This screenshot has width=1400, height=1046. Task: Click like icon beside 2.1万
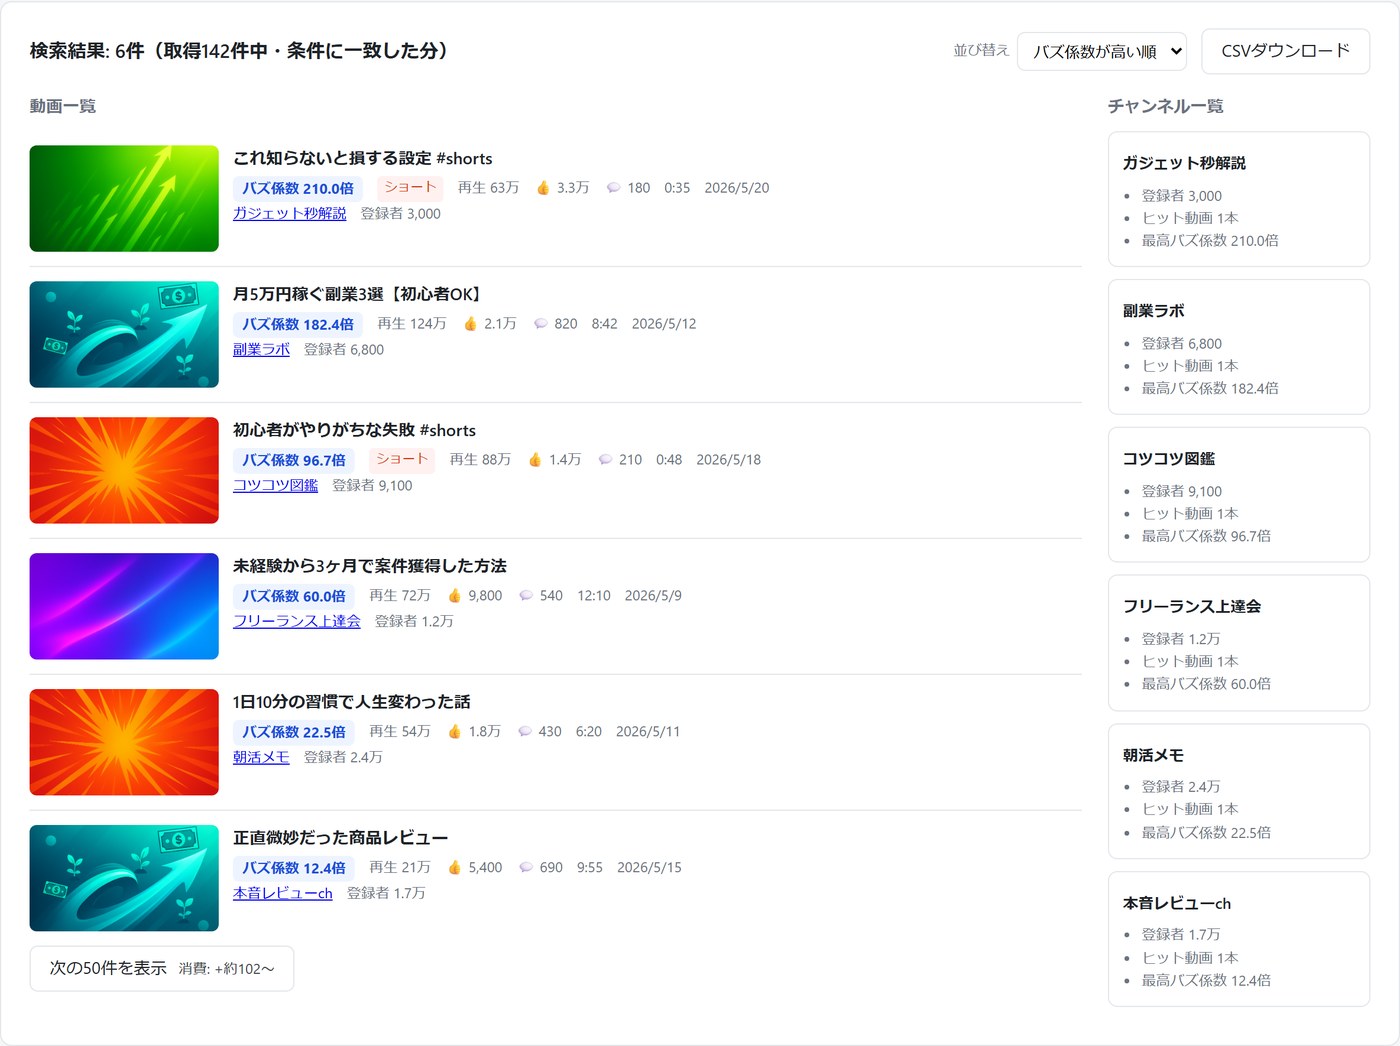click(x=470, y=323)
